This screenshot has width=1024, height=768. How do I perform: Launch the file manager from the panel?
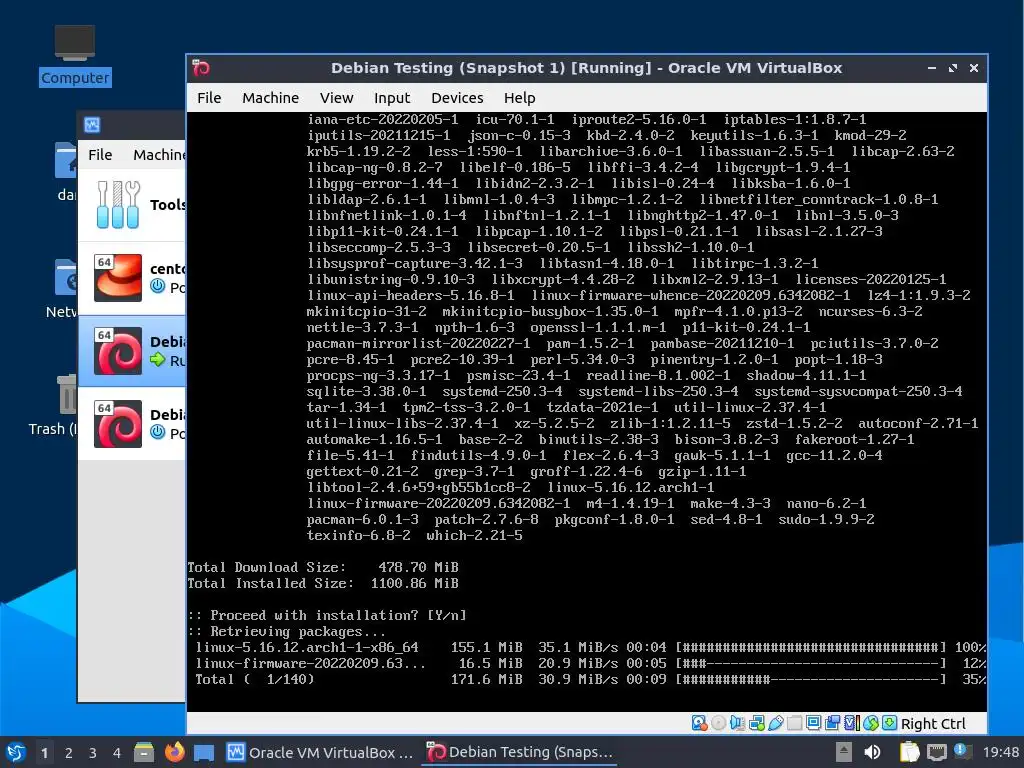click(x=144, y=752)
